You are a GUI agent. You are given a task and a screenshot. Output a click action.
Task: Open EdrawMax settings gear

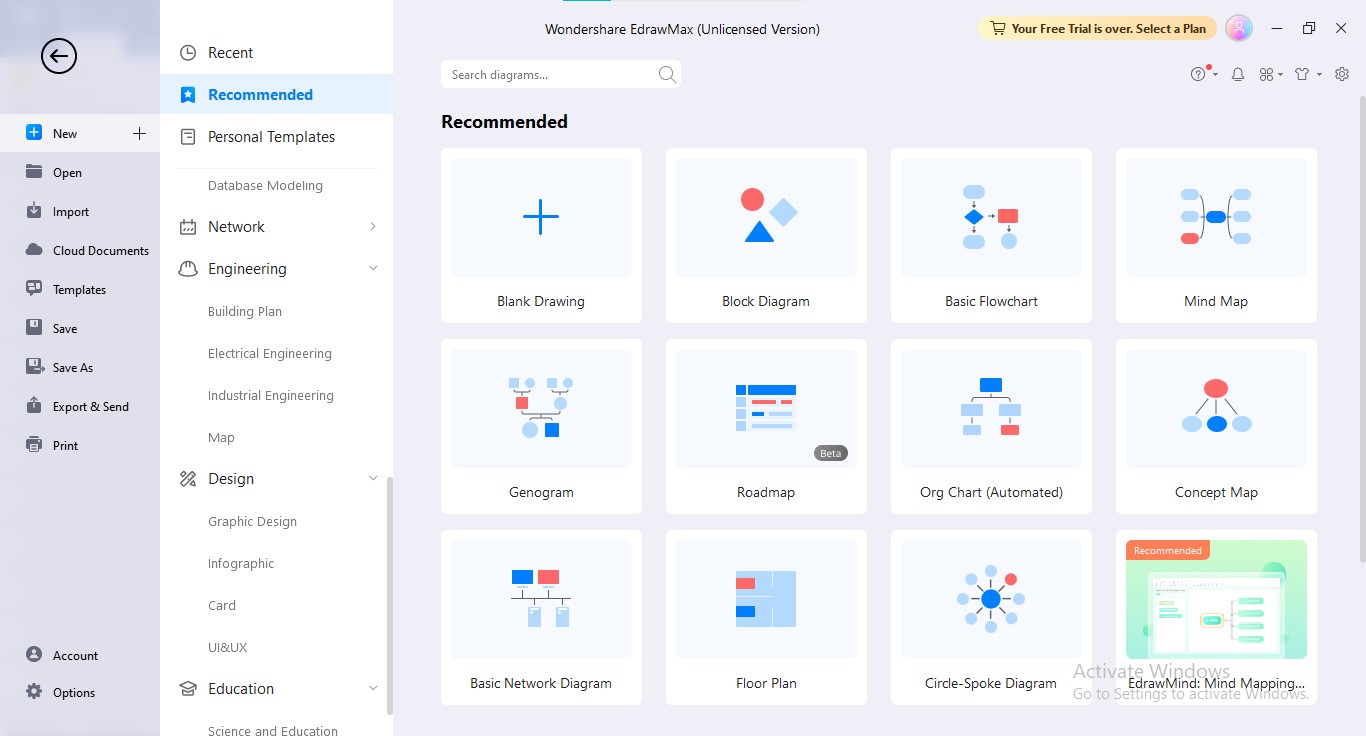click(1342, 74)
